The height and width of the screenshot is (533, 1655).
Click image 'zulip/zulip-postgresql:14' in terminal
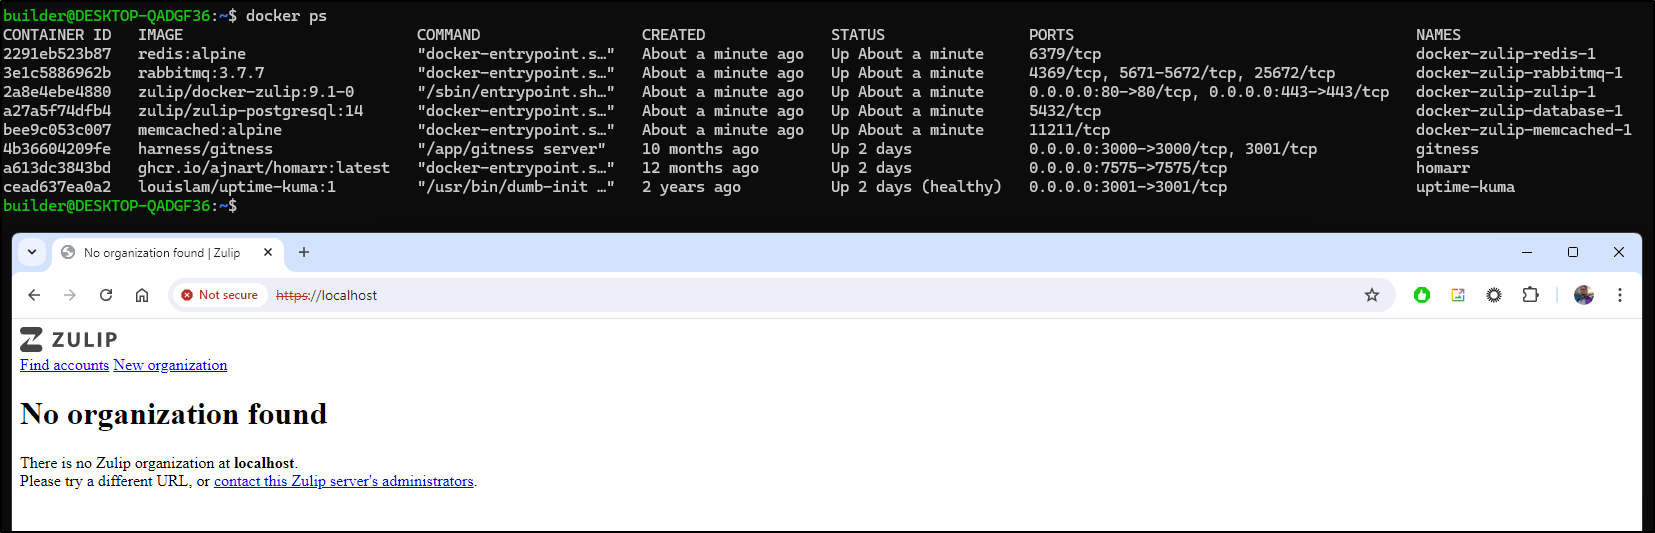[250, 111]
